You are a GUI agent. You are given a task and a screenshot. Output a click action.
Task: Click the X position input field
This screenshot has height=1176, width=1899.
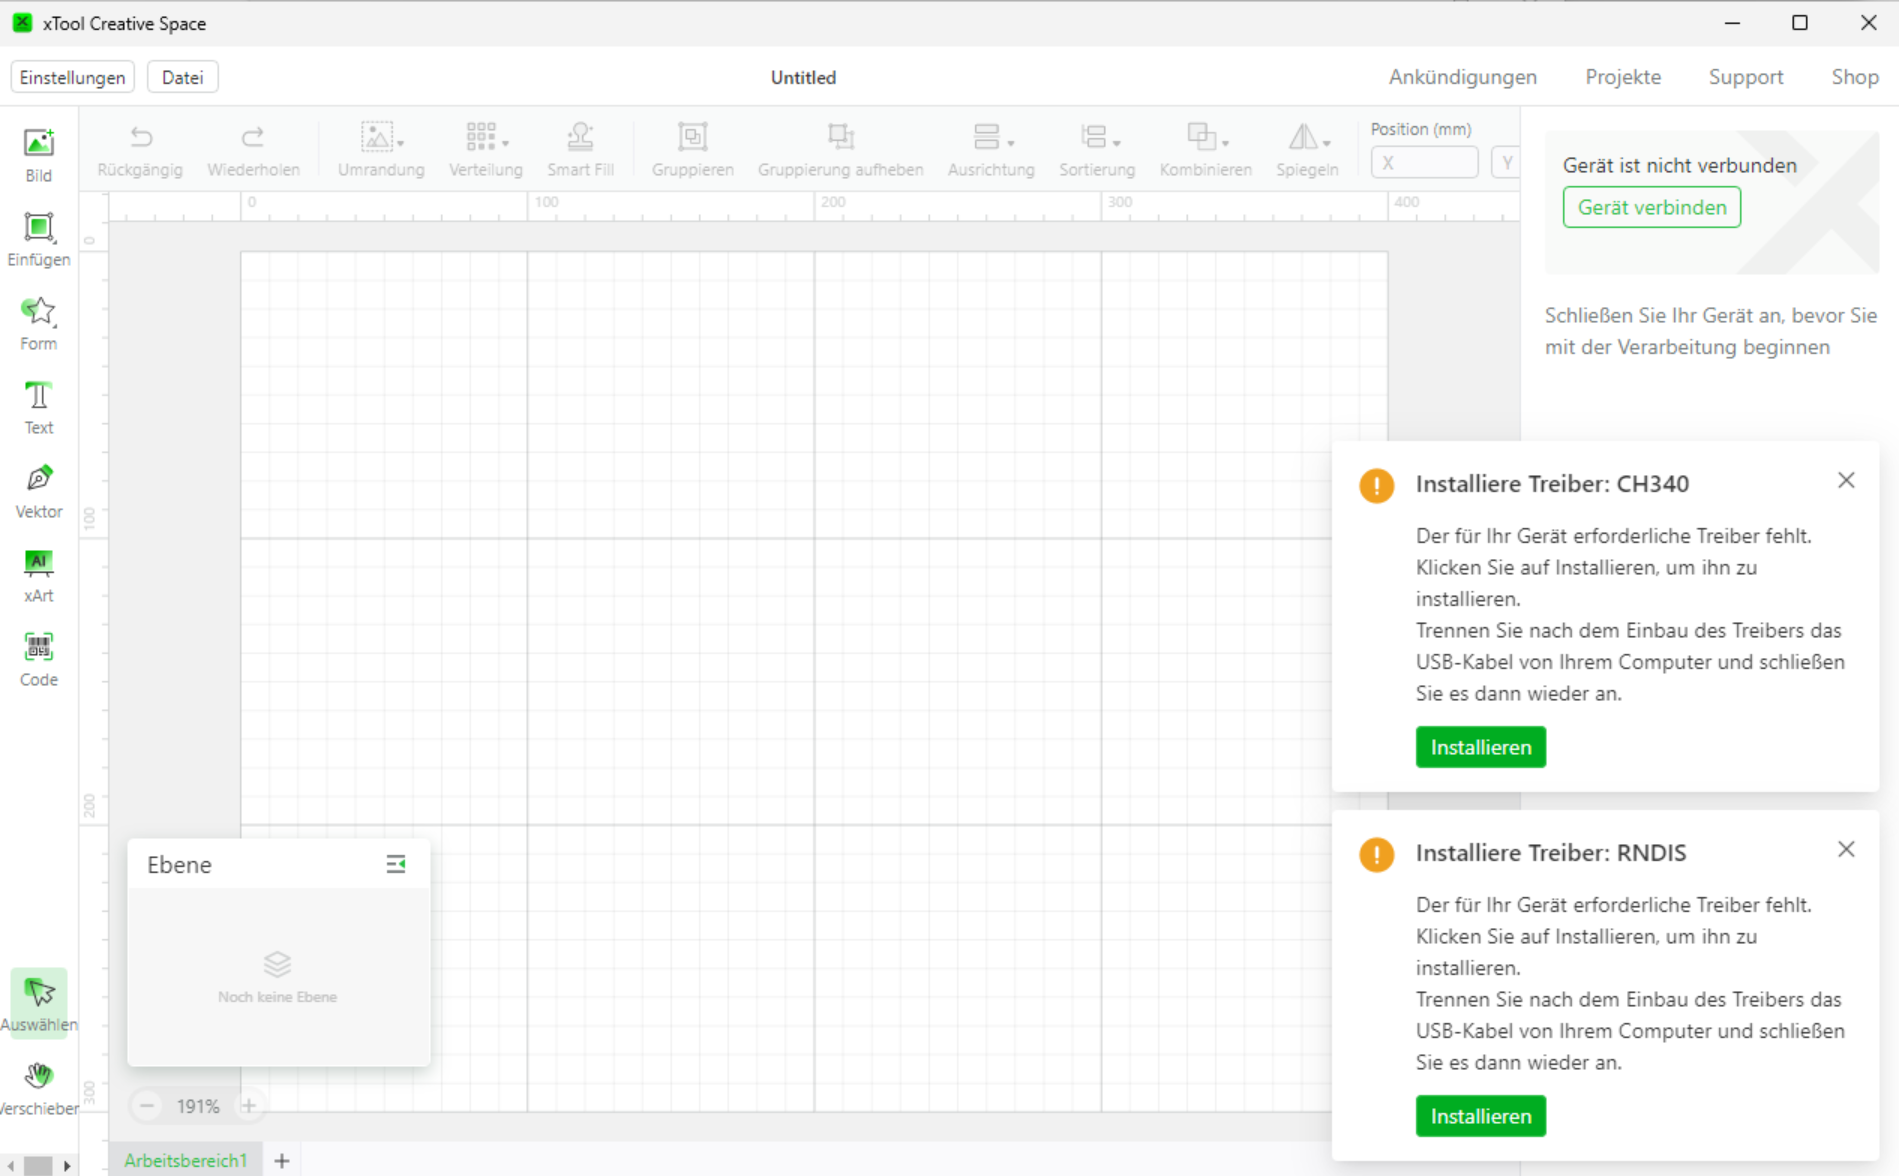click(1425, 162)
